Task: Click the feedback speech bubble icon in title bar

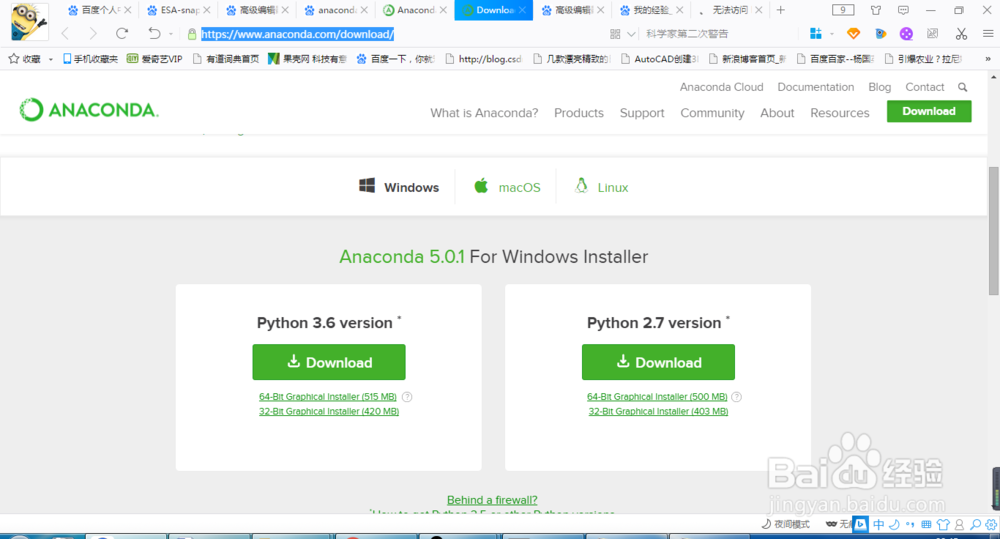Action: (903, 10)
